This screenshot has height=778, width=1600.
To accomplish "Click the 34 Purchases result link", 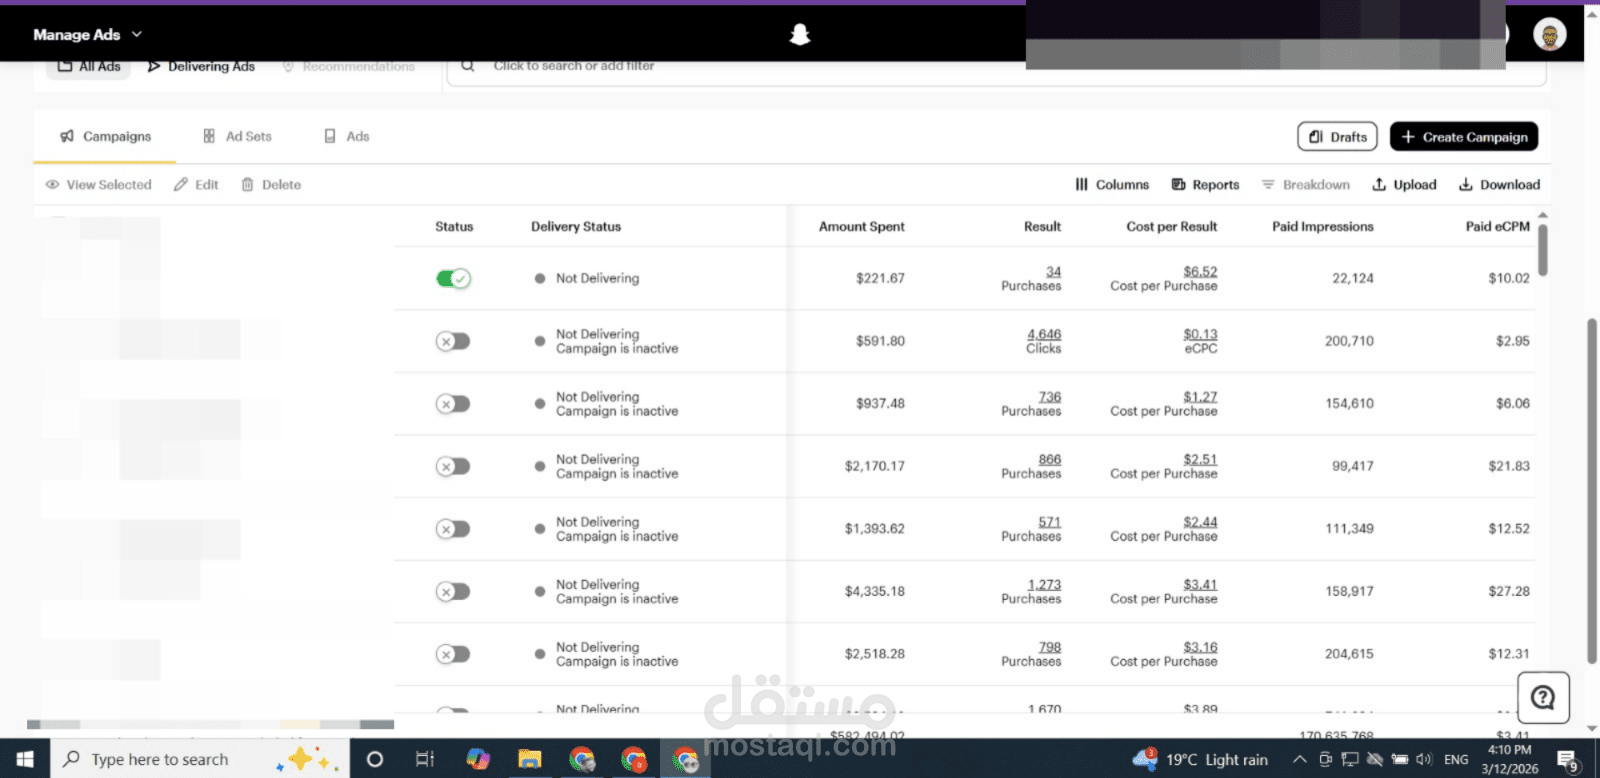I will [x=1053, y=272].
